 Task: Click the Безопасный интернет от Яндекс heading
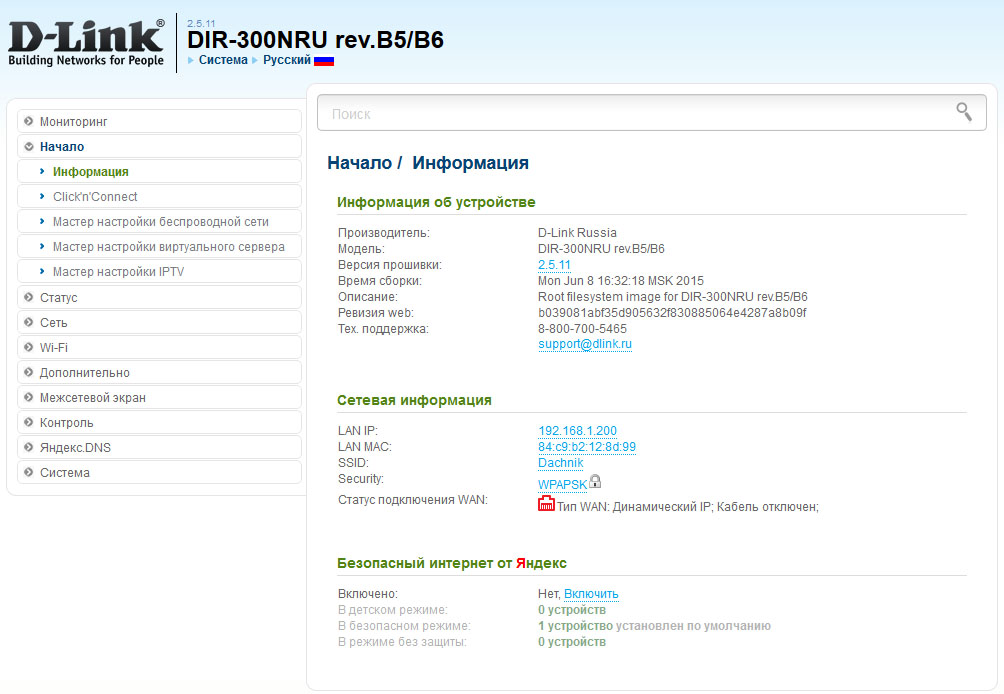click(x=451, y=563)
